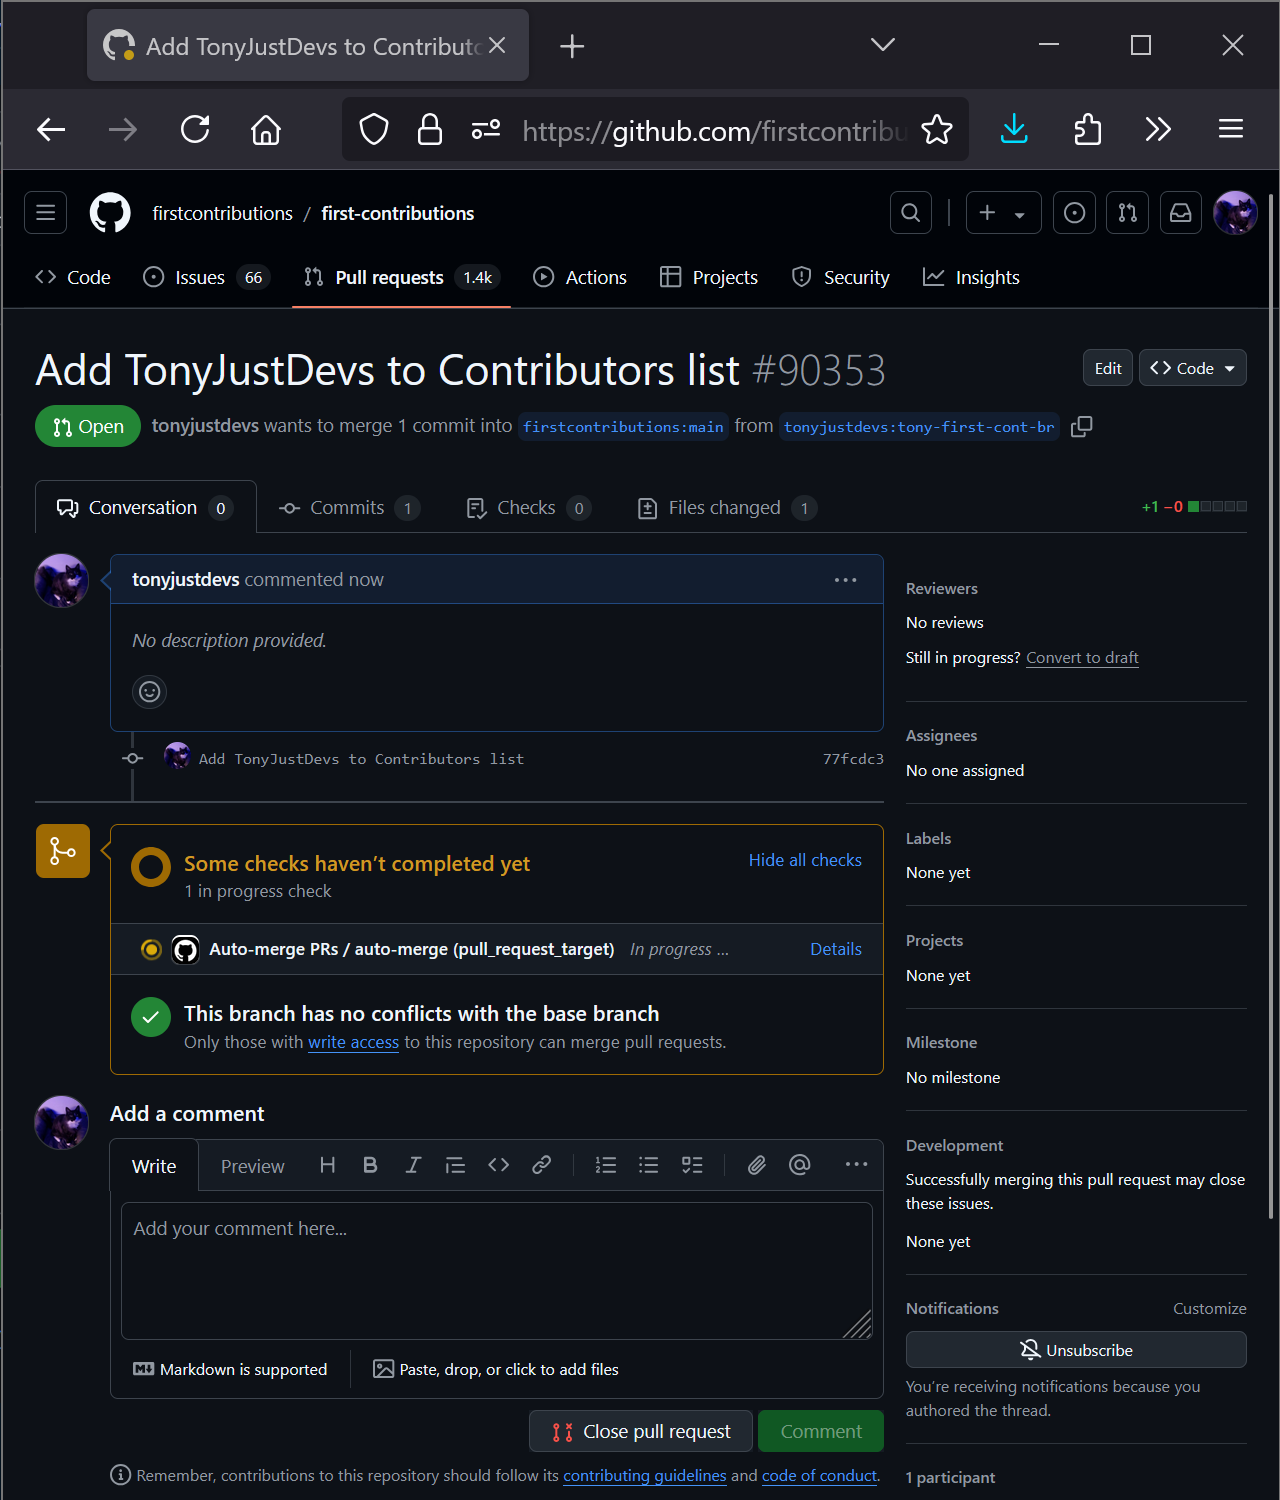Viewport: 1280px width, 1500px height.
Task: Insert a numbered list in the editor
Action: [x=606, y=1165]
